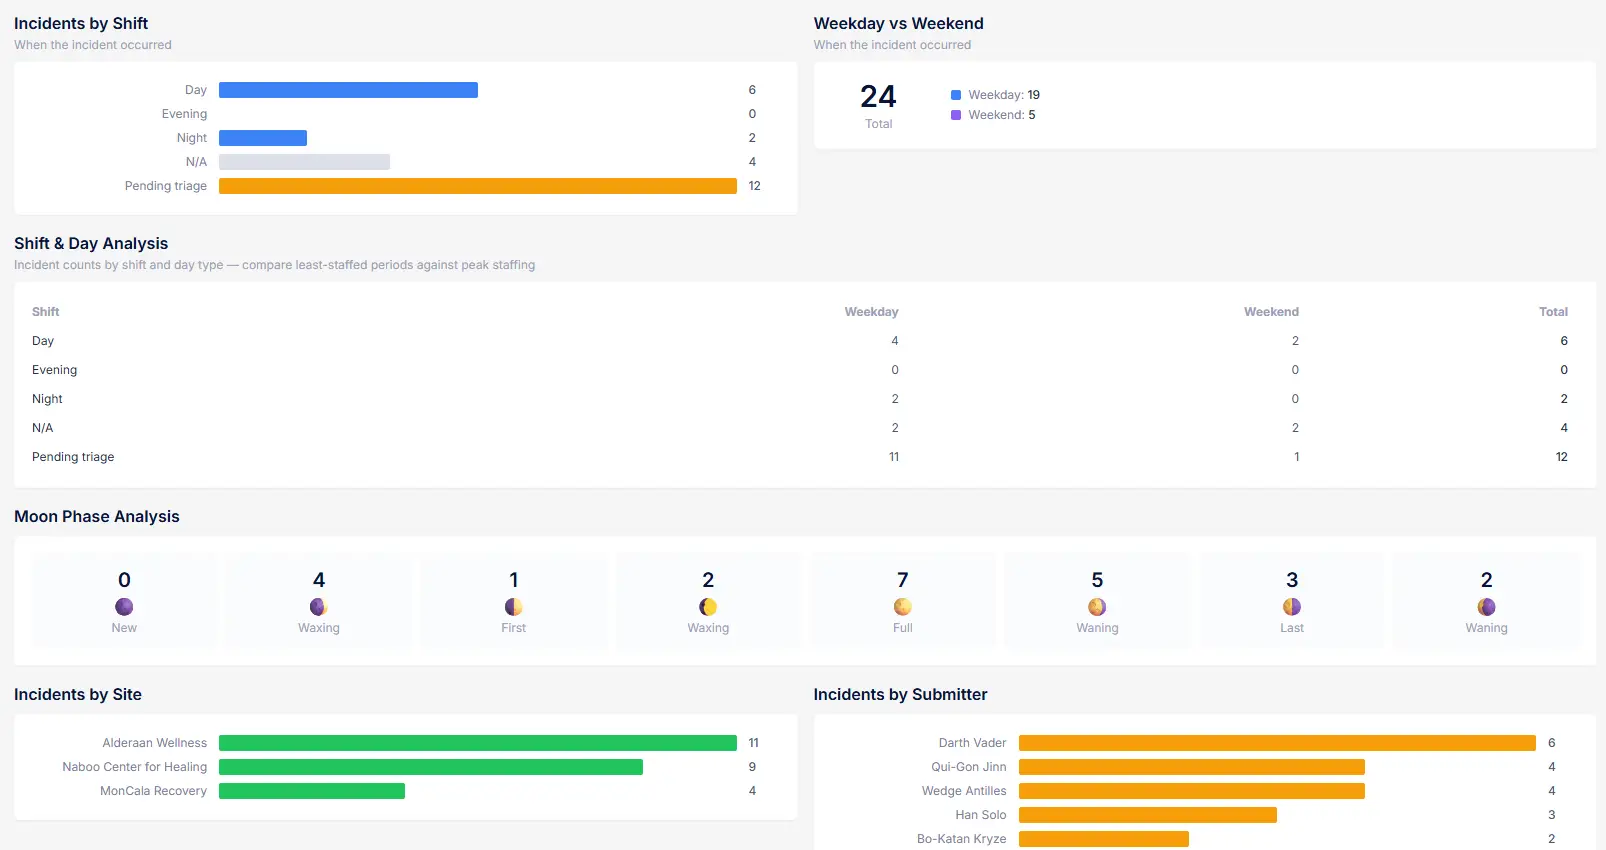Click the orange Wedge Antilles bar
Screen dimensions: 1606x850
click(x=1192, y=791)
